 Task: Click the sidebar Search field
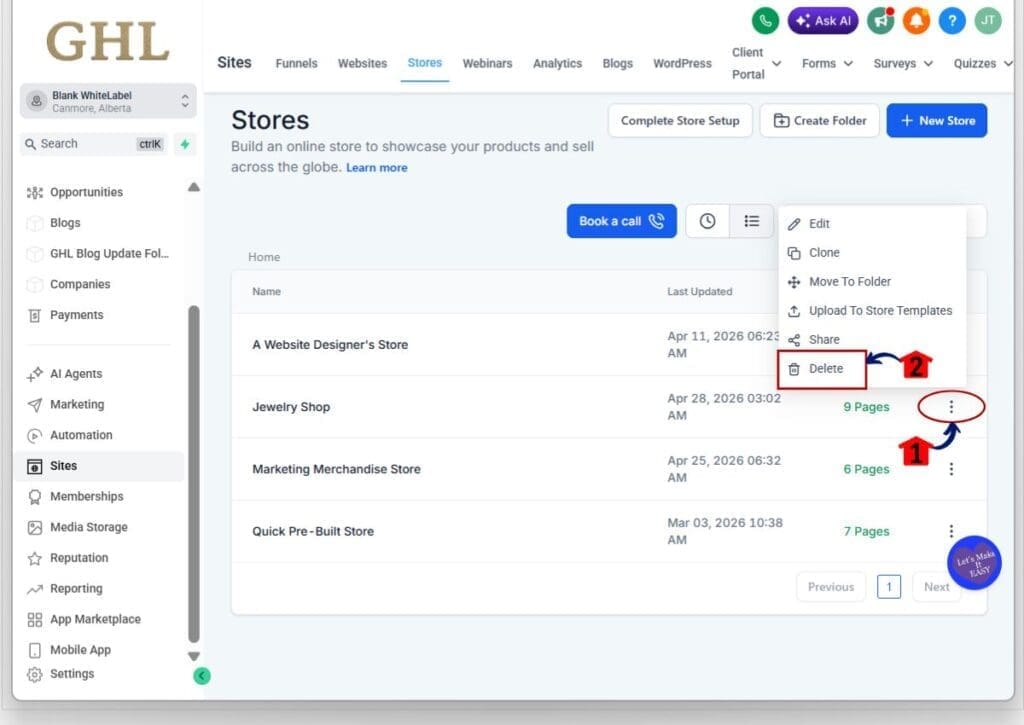click(x=85, y=144)
